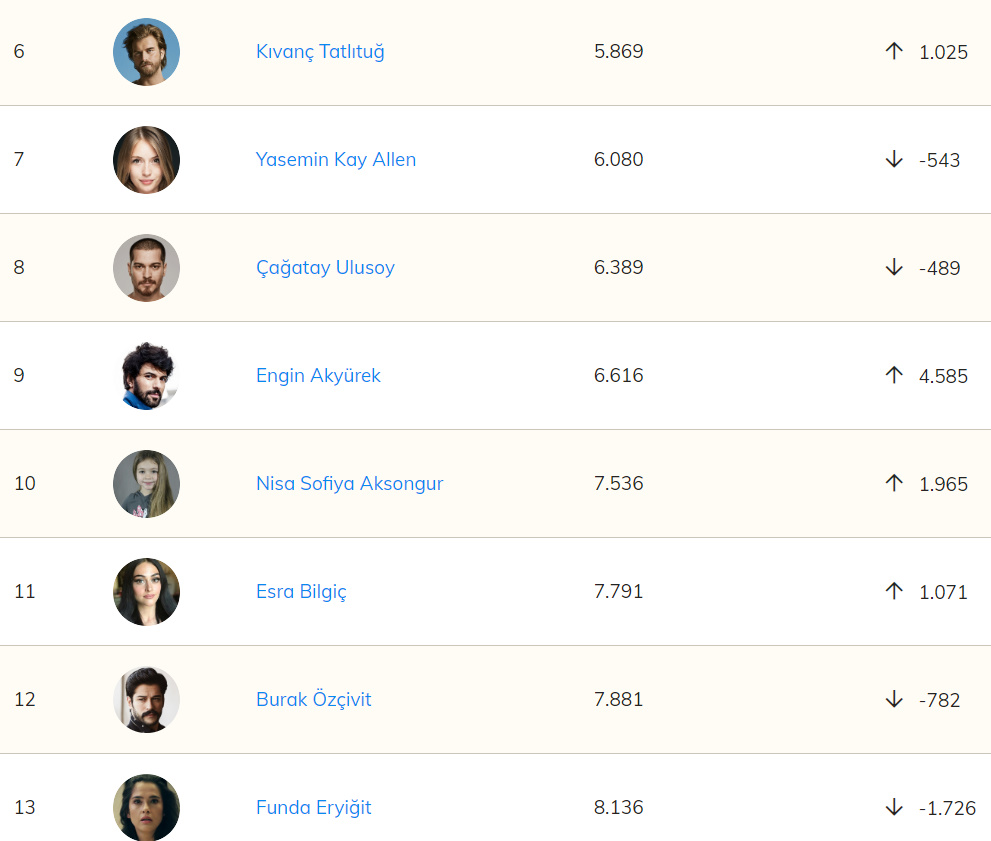Open Engin Akyürek's avatar thumbnail
This screenshot has width=991, height=841.
(147, 376)
